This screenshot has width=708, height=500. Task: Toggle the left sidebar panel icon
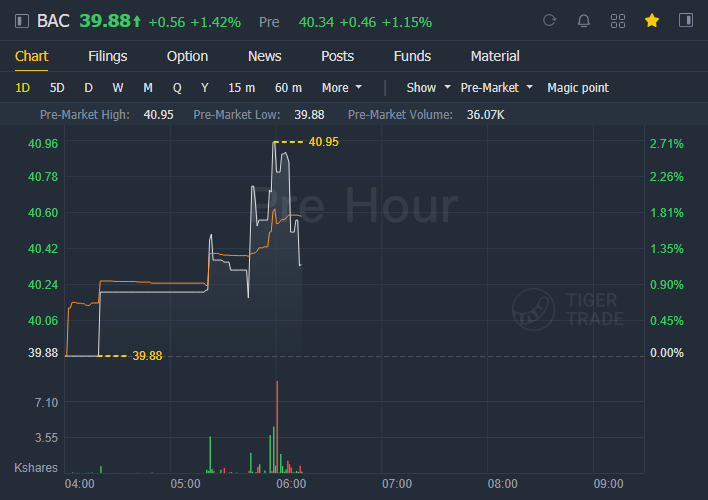pos(22,21)
